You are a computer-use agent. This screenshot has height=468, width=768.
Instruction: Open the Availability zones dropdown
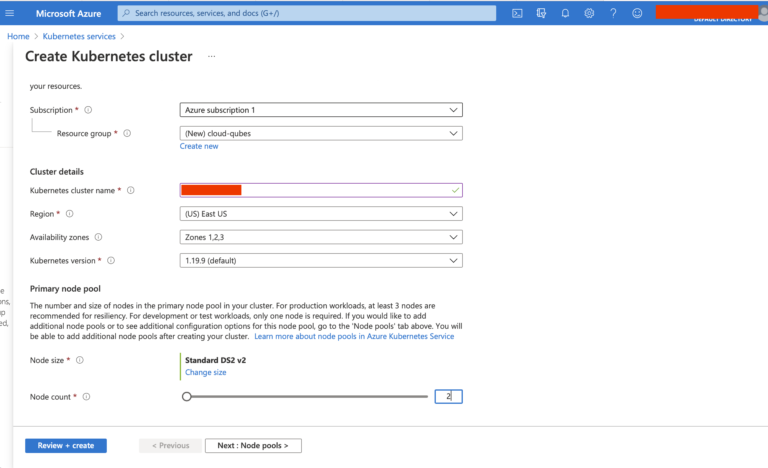(321, 237)
